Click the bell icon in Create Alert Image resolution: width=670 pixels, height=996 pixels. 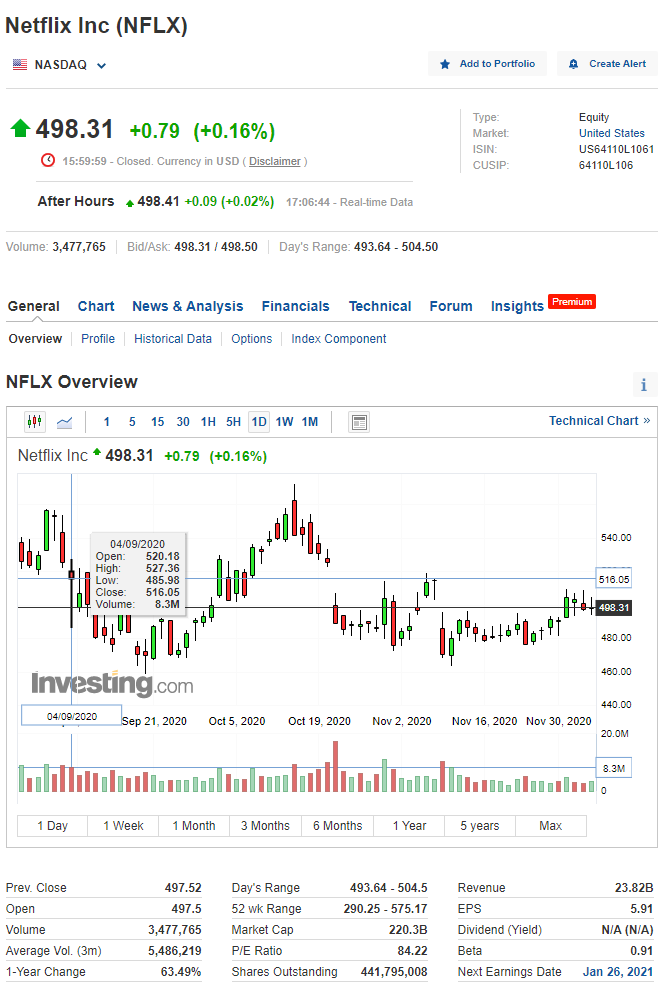click(573, 64)
